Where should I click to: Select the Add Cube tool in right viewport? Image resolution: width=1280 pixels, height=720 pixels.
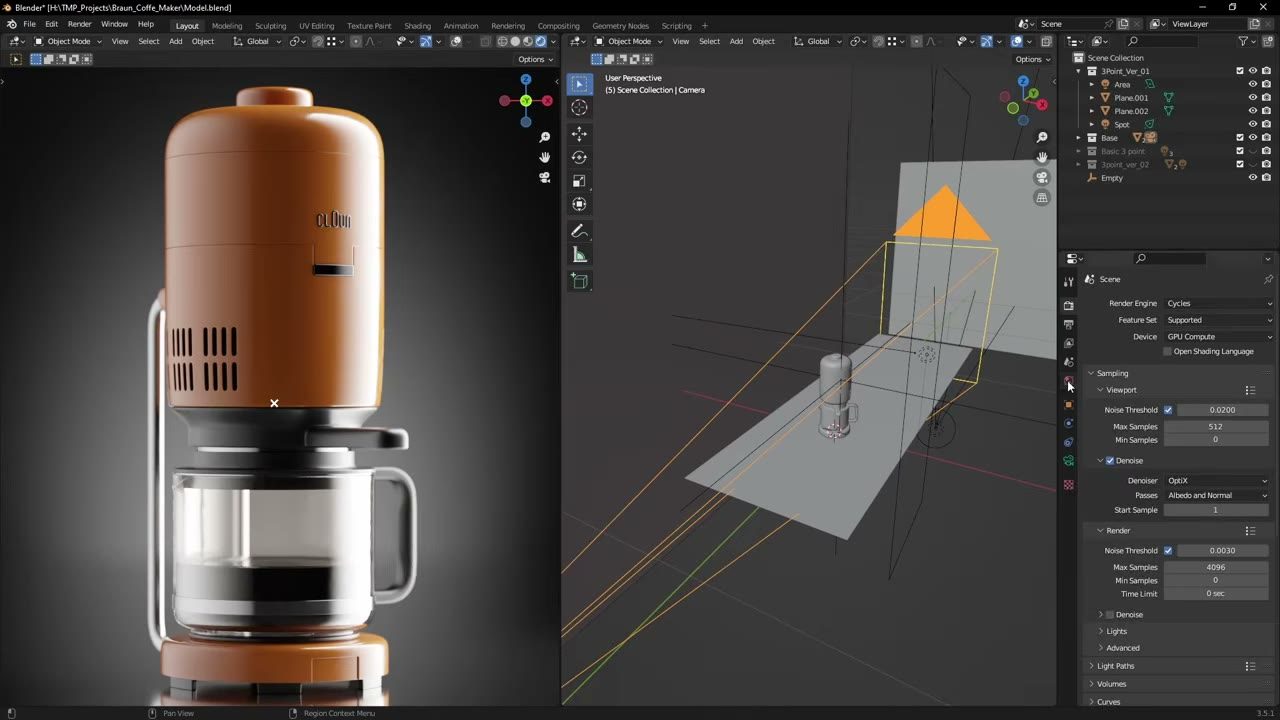tap(579, 282)
